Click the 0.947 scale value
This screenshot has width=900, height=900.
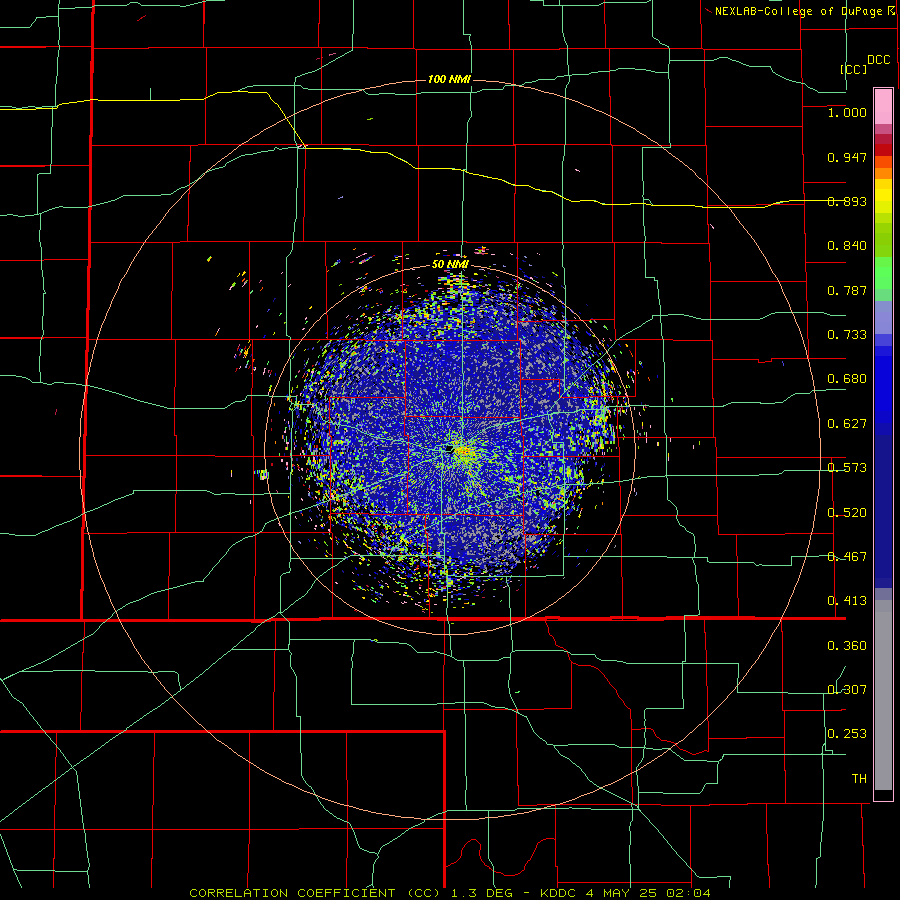click(847, 157)
